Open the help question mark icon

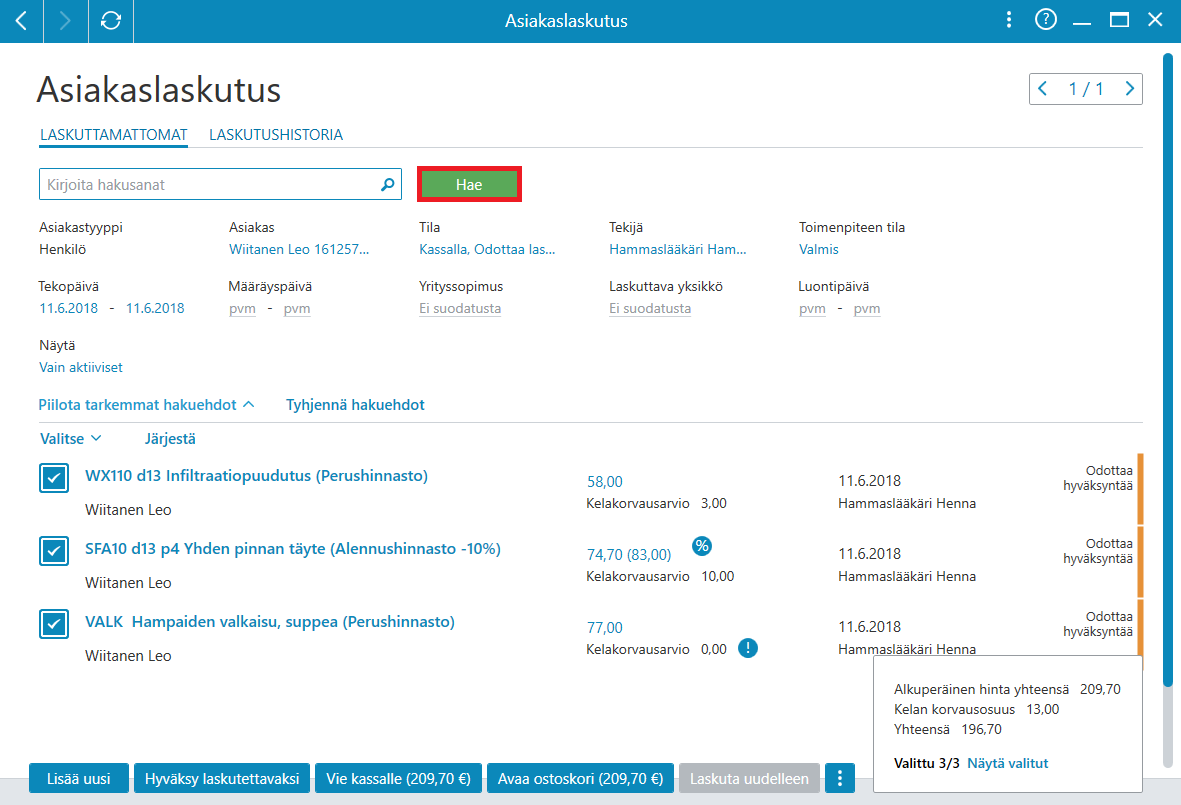[x=1045, y=20]
